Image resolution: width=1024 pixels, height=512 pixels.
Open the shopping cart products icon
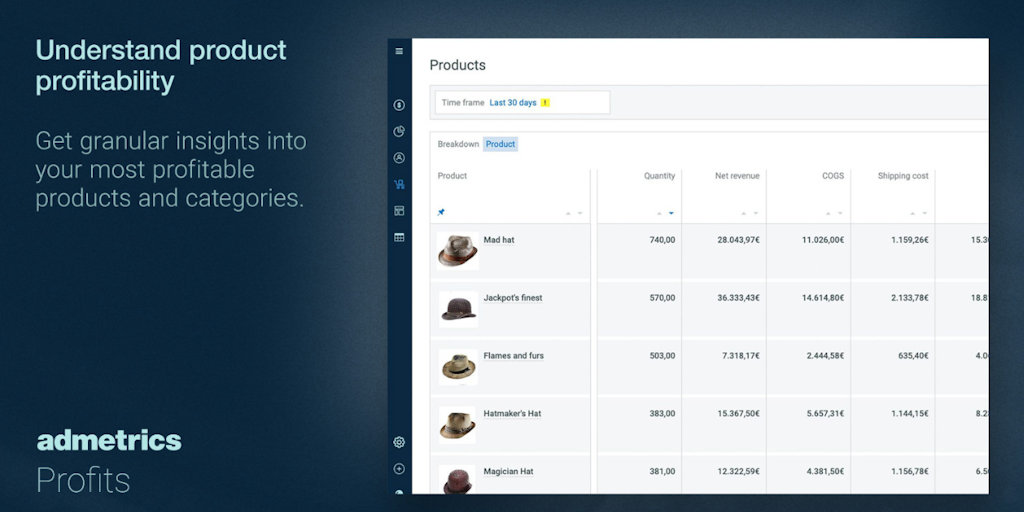coord(399,184)
